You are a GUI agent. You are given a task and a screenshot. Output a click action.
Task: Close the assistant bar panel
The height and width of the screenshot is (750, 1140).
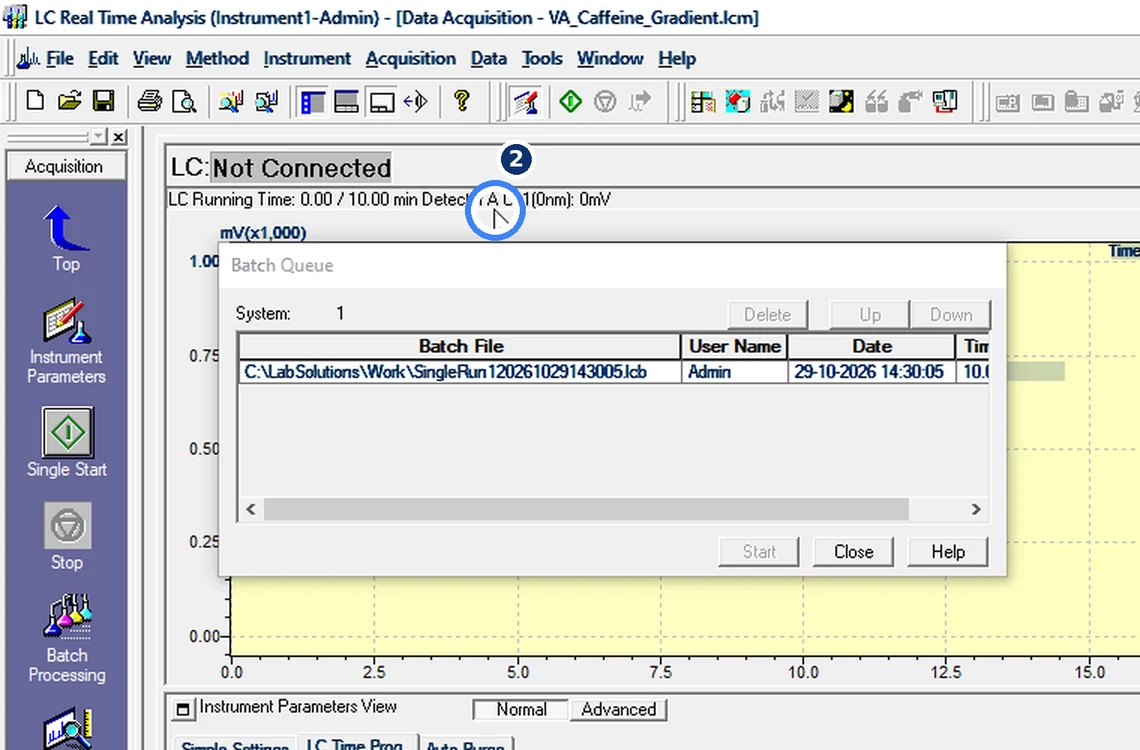pyautogui.click(x=119, y=137)
